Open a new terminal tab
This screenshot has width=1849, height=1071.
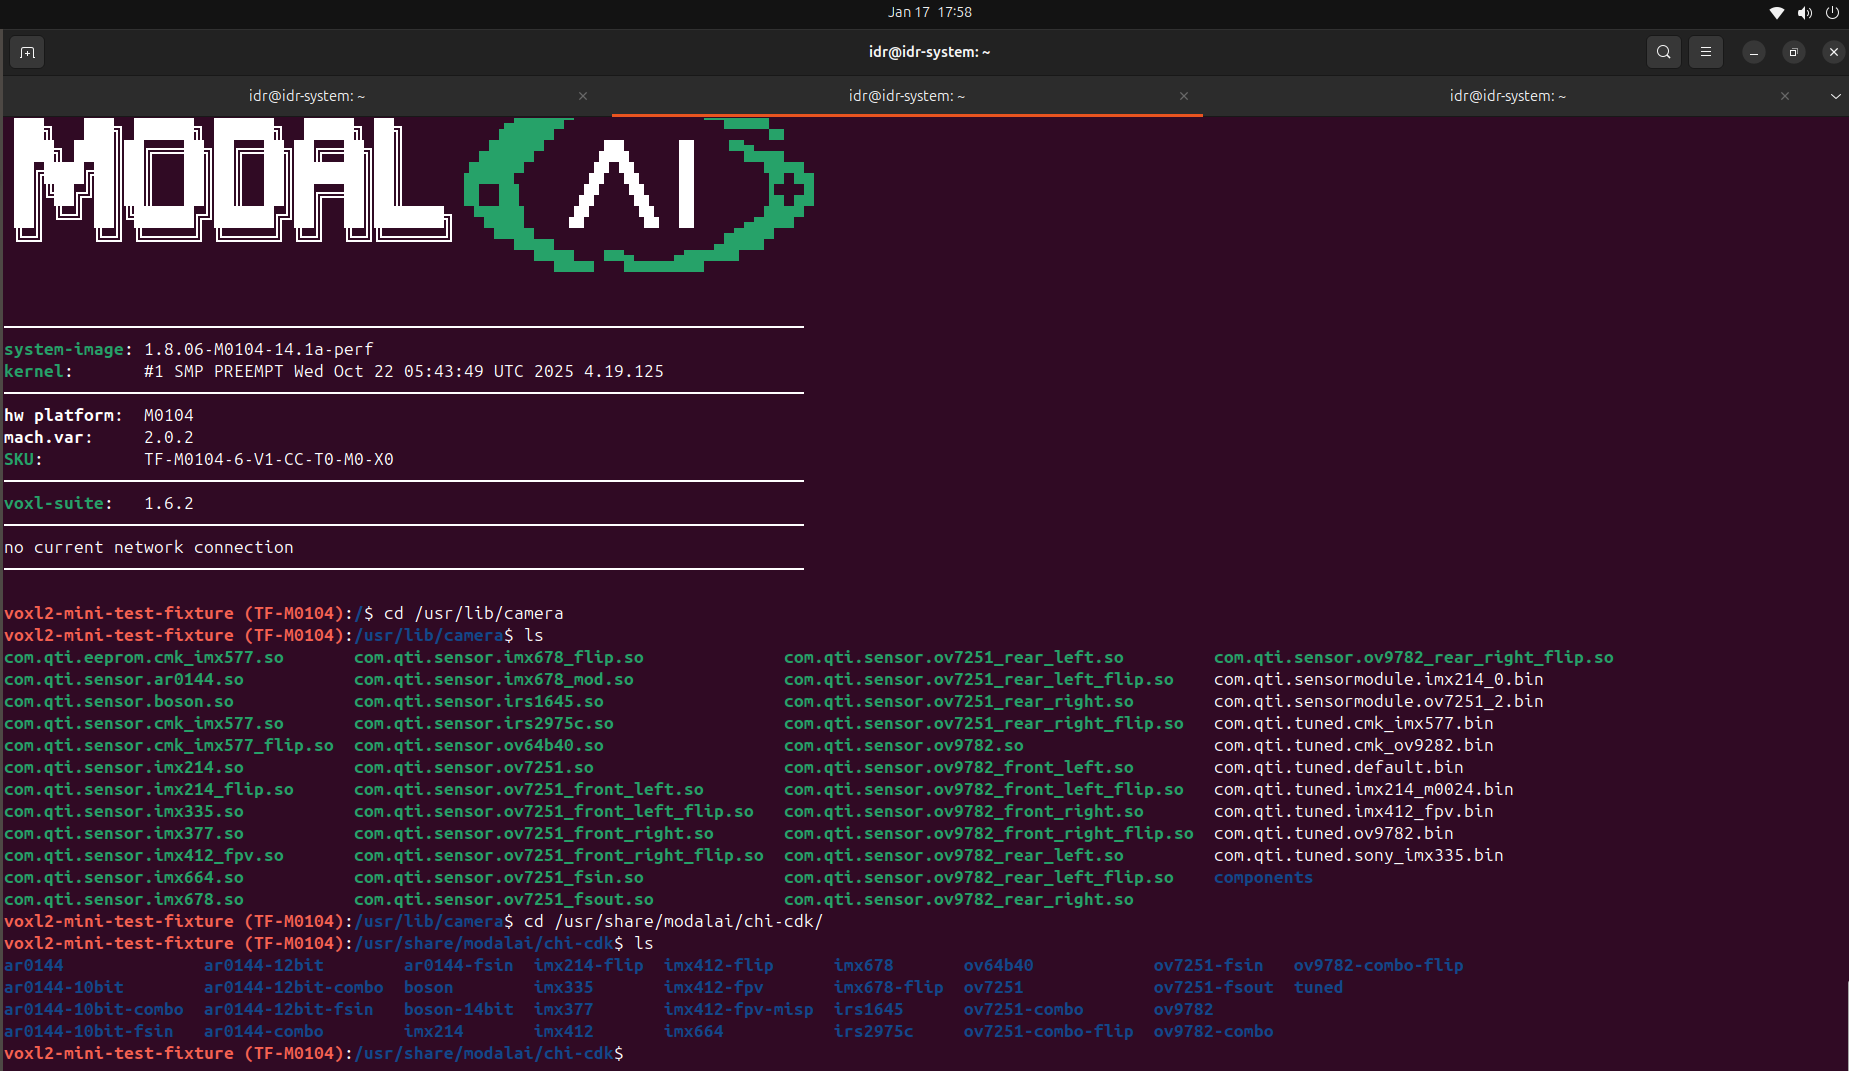[x=27, y=52]
